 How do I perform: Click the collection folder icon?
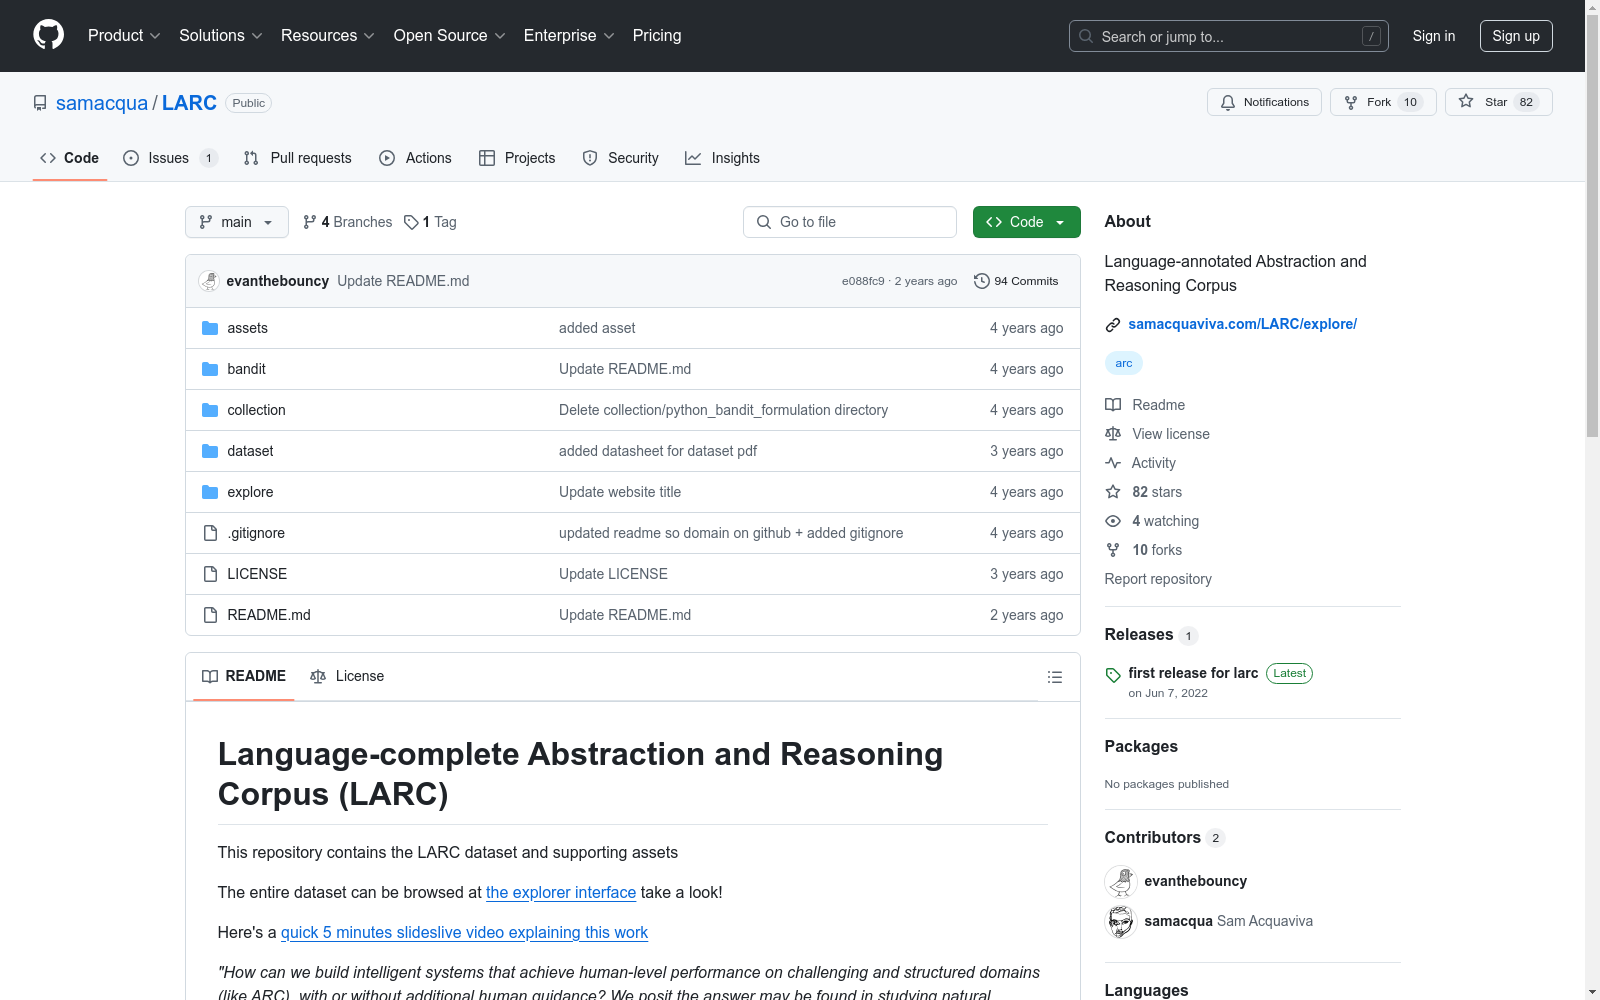[210, 410]
